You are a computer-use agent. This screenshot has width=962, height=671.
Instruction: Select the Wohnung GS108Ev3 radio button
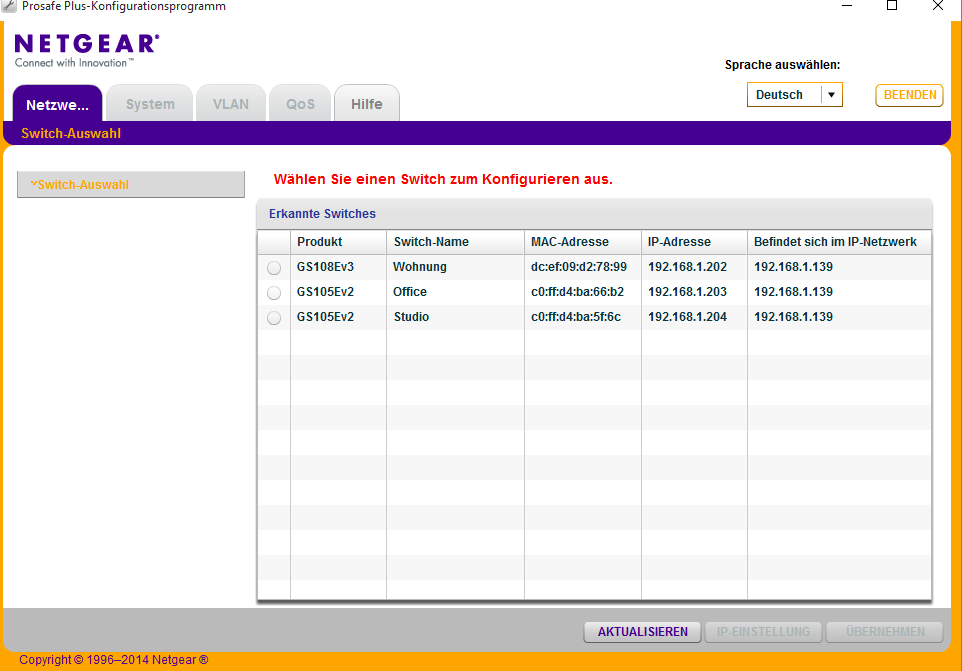pyautogui.click(x=274, y=268)
